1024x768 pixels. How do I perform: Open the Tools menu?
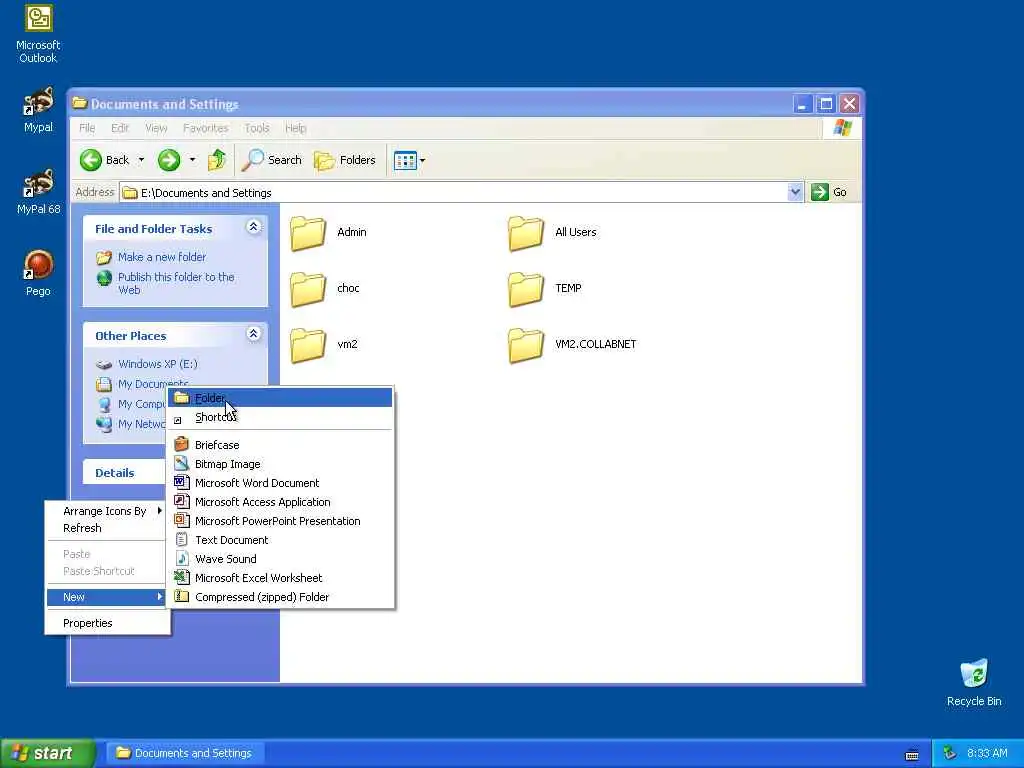click(257, 128)
